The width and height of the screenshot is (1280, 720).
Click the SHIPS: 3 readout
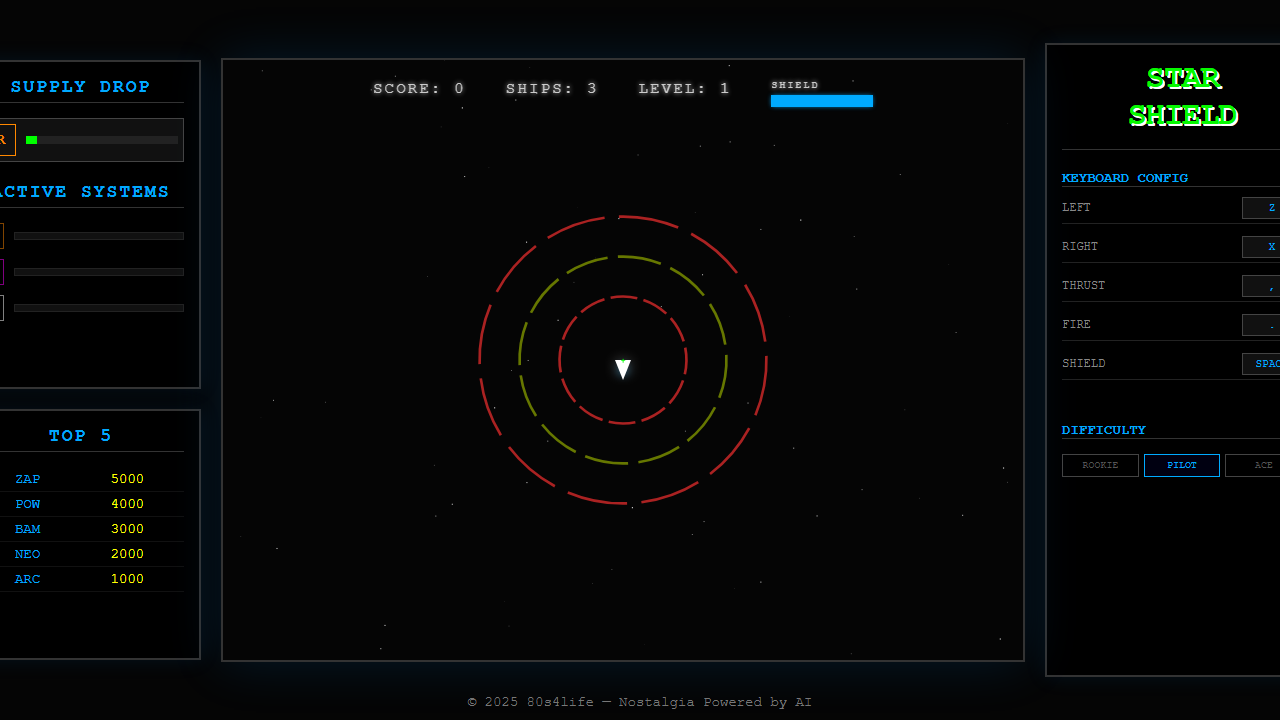point(552,89)
